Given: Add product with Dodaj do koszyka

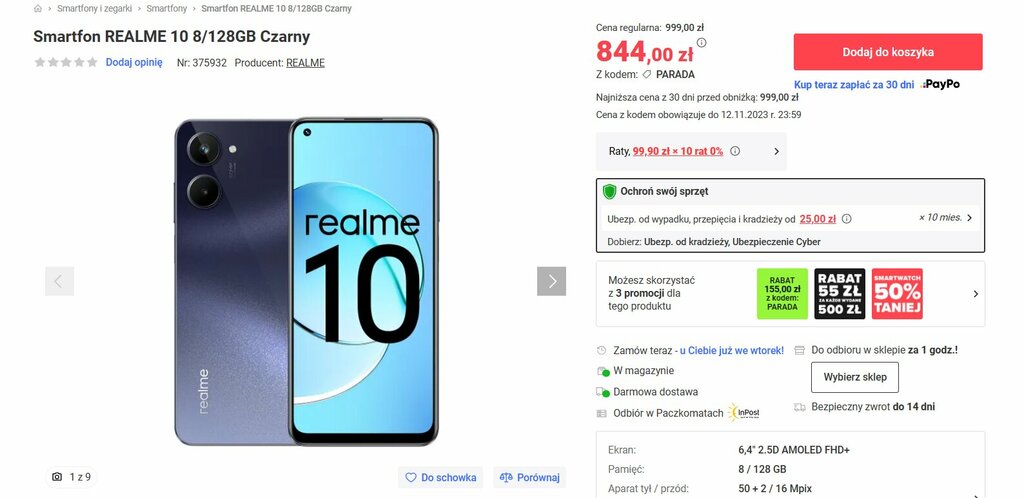Looking at the screenshot, I should 888,52.
